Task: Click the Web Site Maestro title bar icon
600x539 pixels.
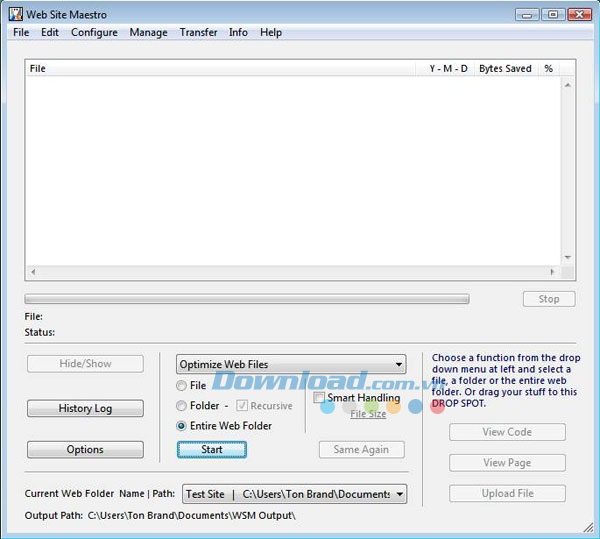Action: [16, 14]
